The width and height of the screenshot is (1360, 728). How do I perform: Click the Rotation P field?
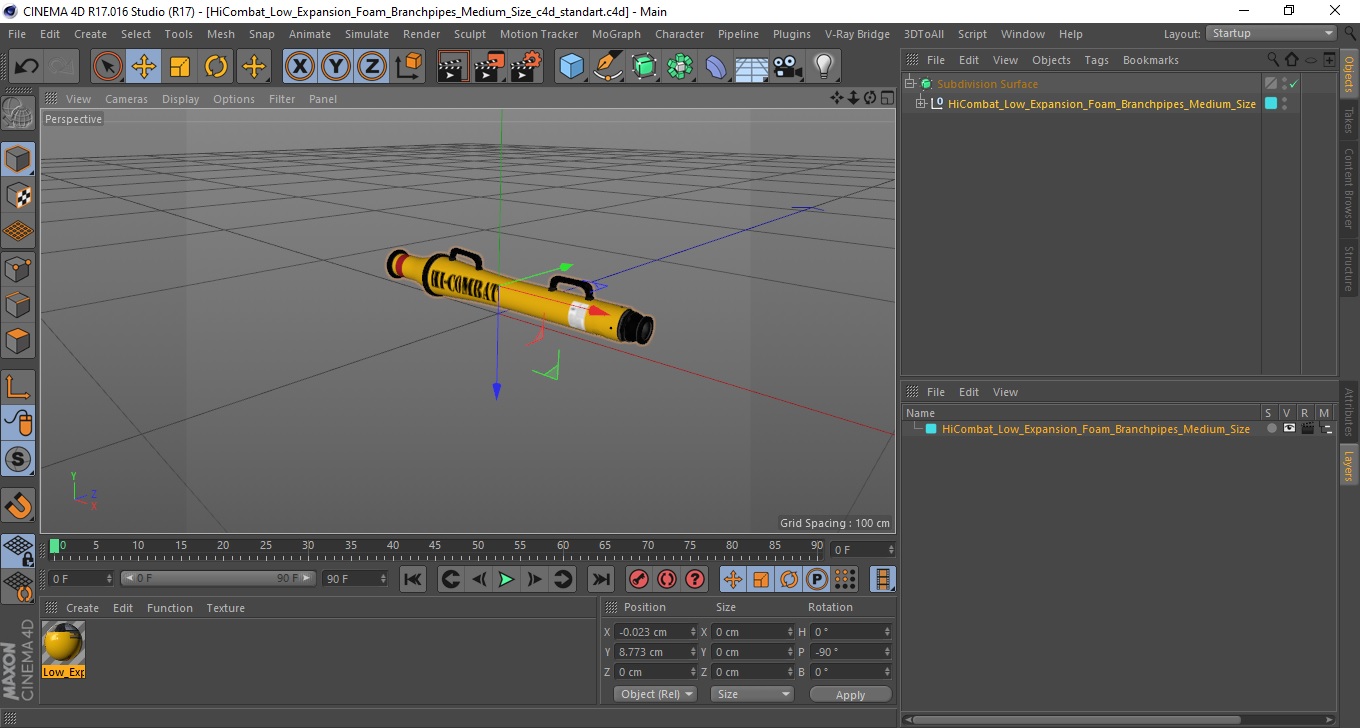tap(850, 652)
